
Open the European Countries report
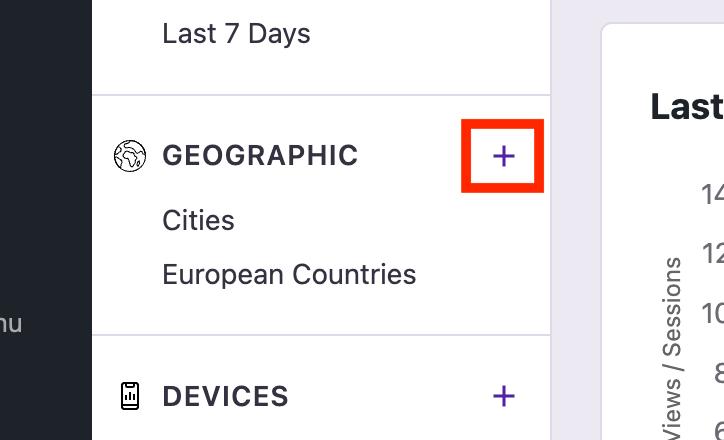click(289, 274)
